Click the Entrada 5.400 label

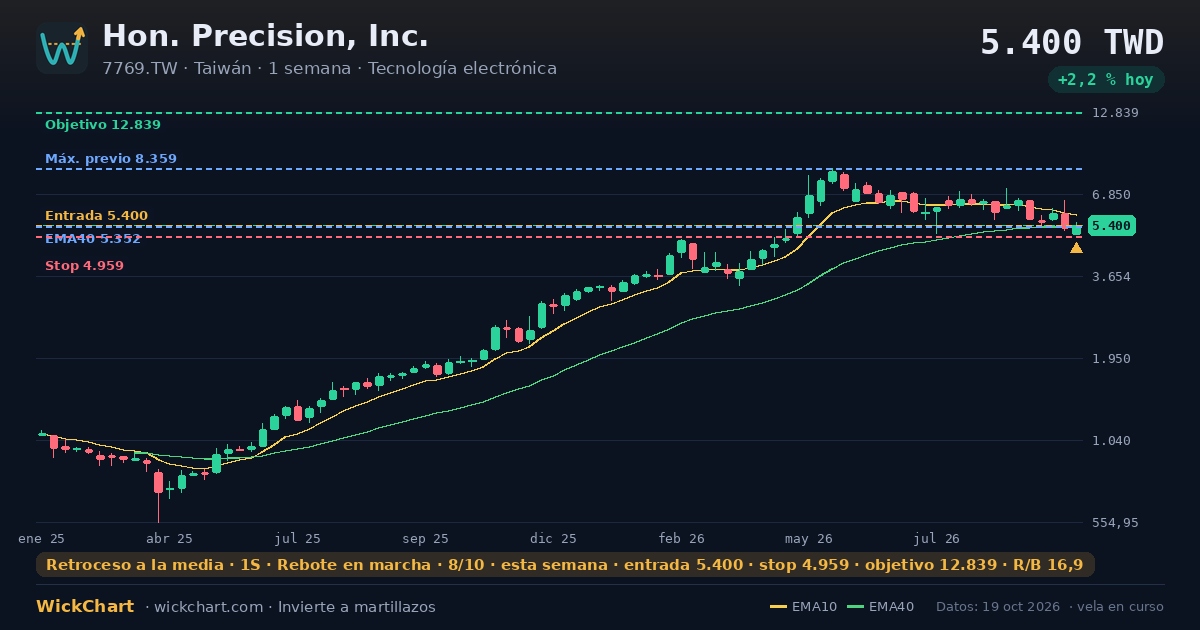pos(96,216)
